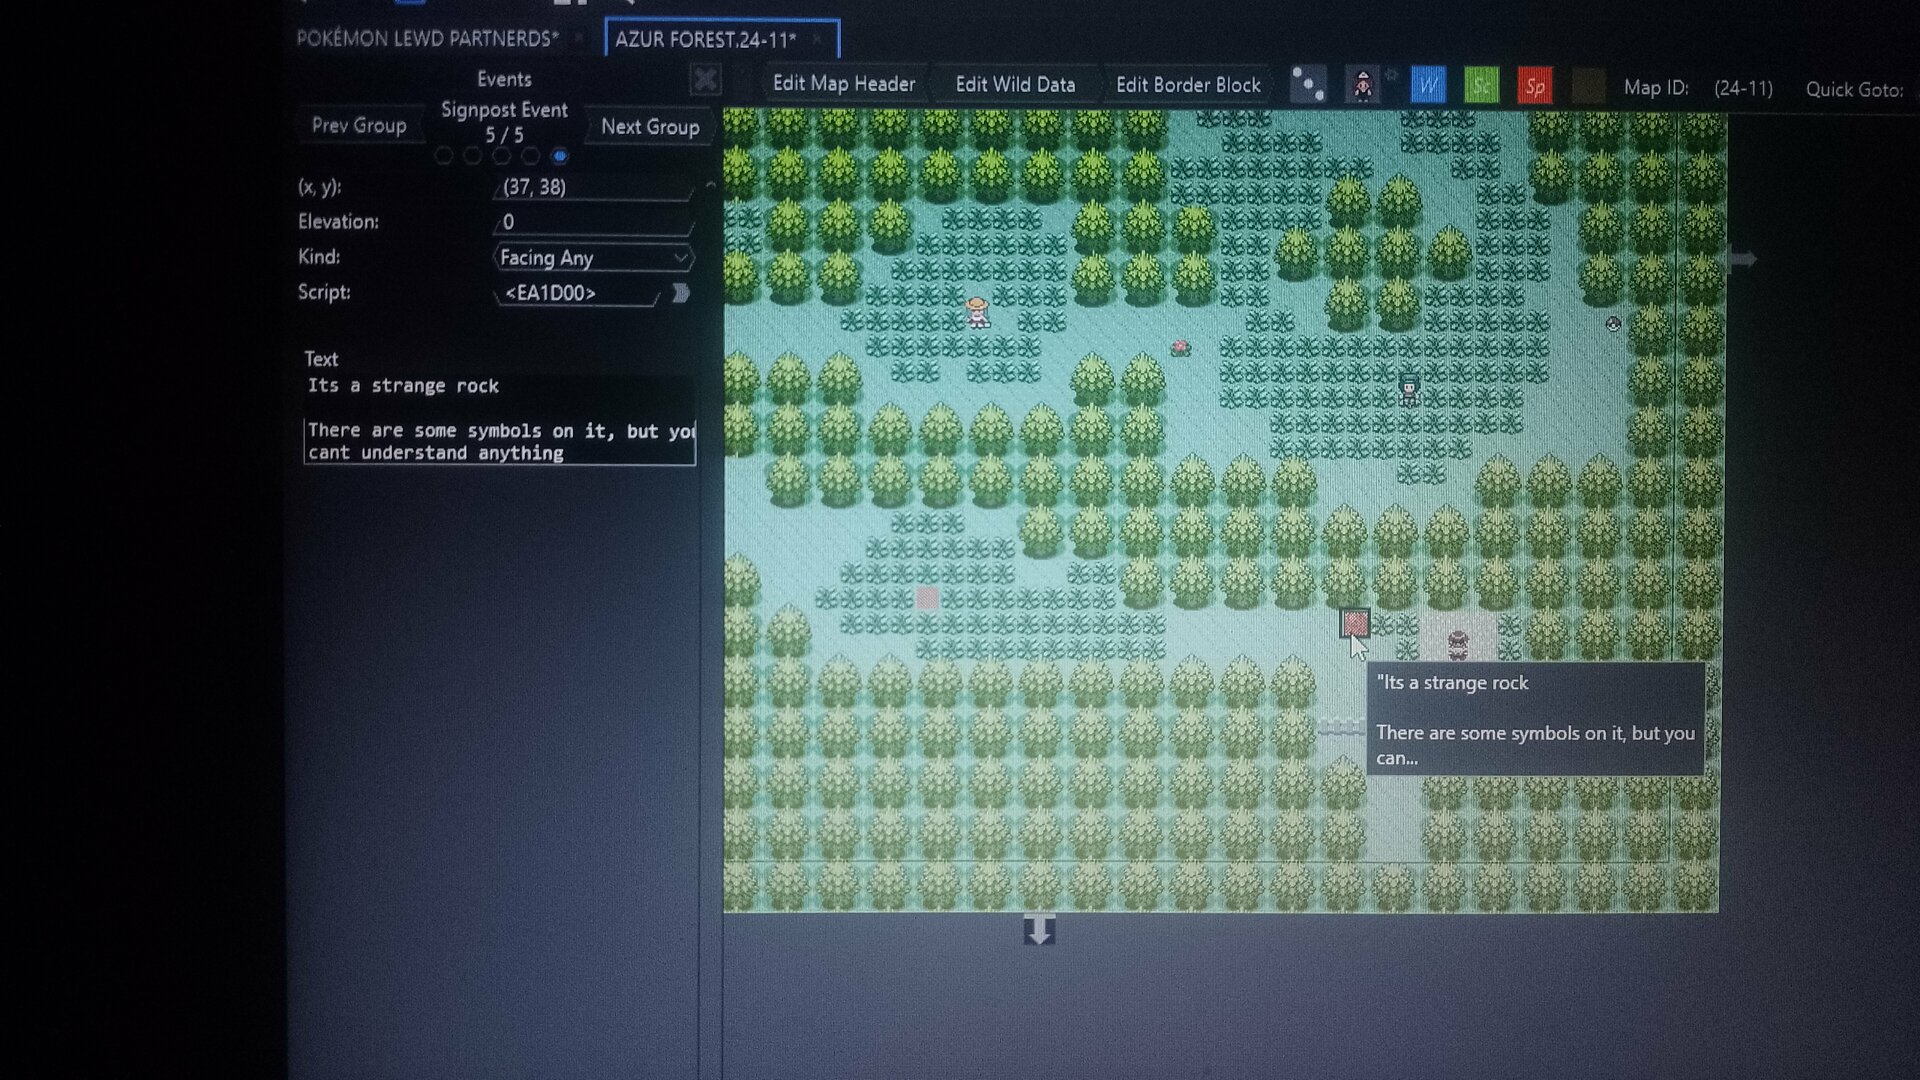Open Edit Border Block

click(x=1188, y=85)
